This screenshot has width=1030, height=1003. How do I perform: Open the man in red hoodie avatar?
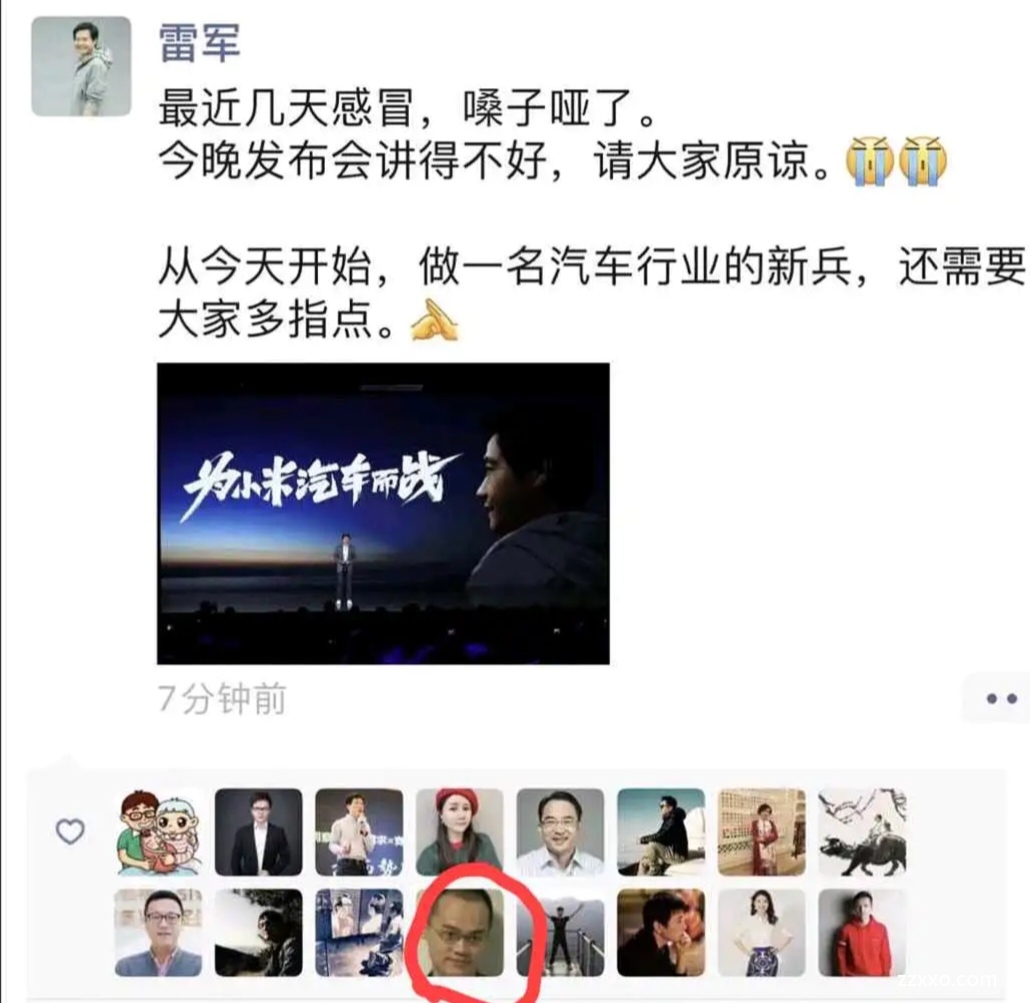pyautogui.click(x=862, y=933)
